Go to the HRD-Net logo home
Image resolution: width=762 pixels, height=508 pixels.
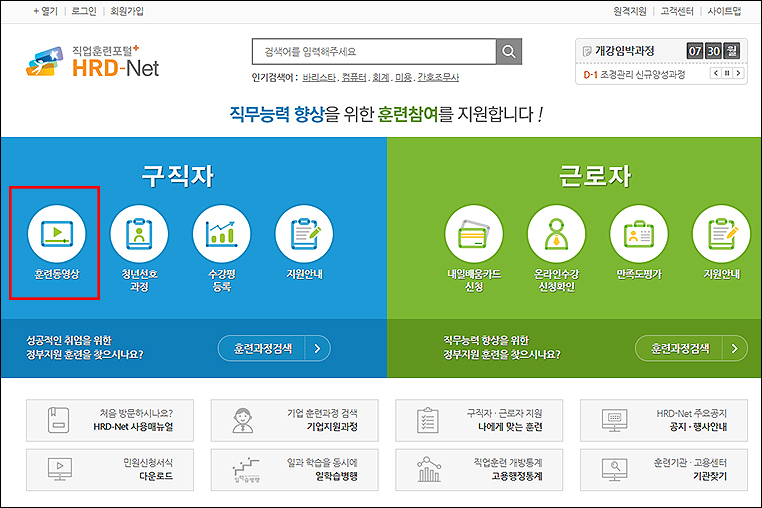[x=93, y=61]
